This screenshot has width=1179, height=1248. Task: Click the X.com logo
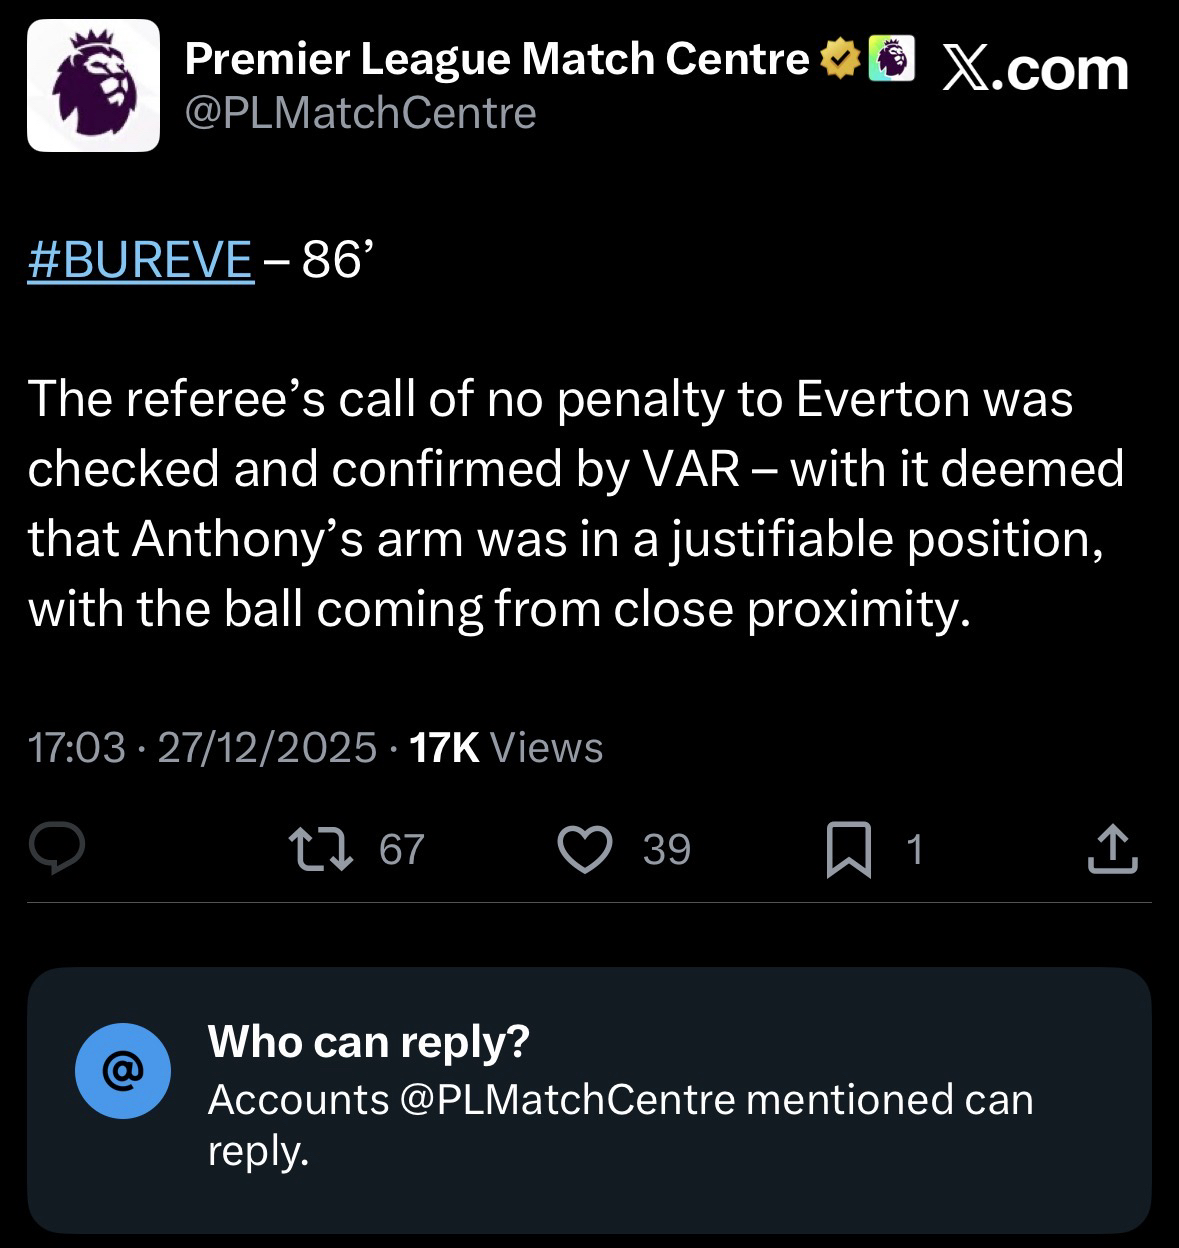coord(1035,70)
